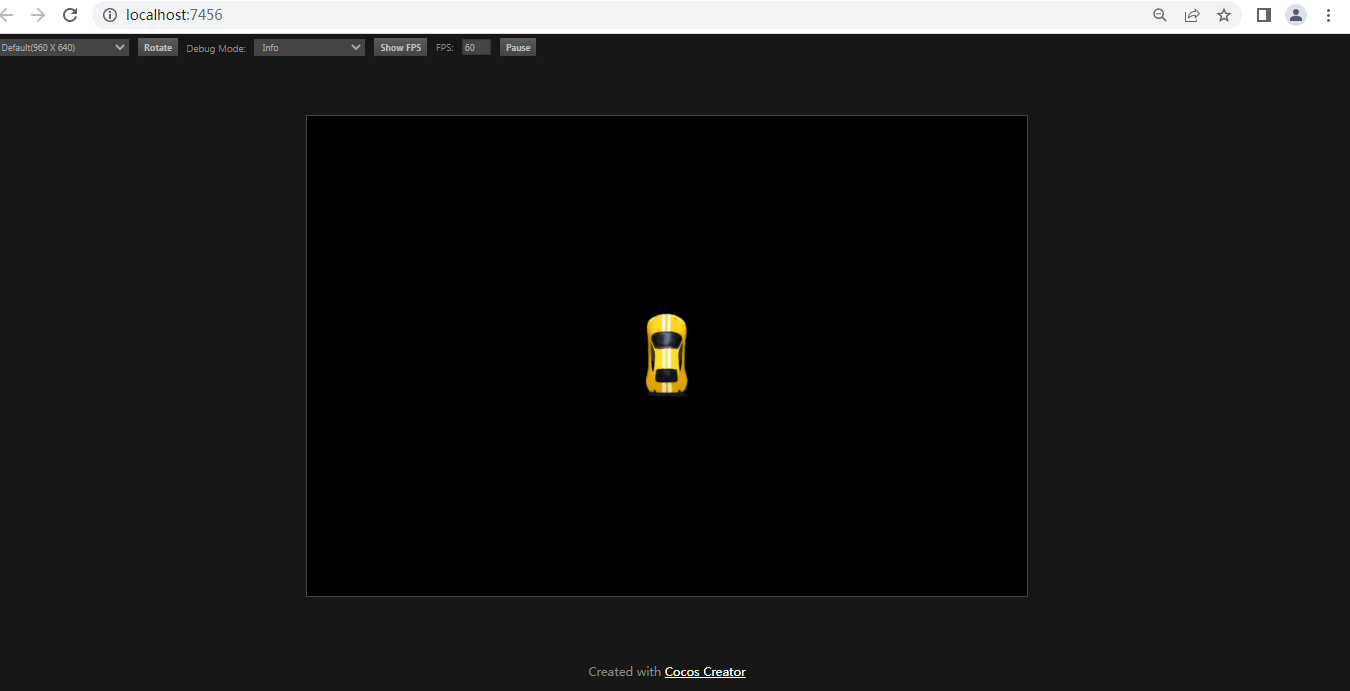Click the Show FPS button

click(x=401, y=47)
